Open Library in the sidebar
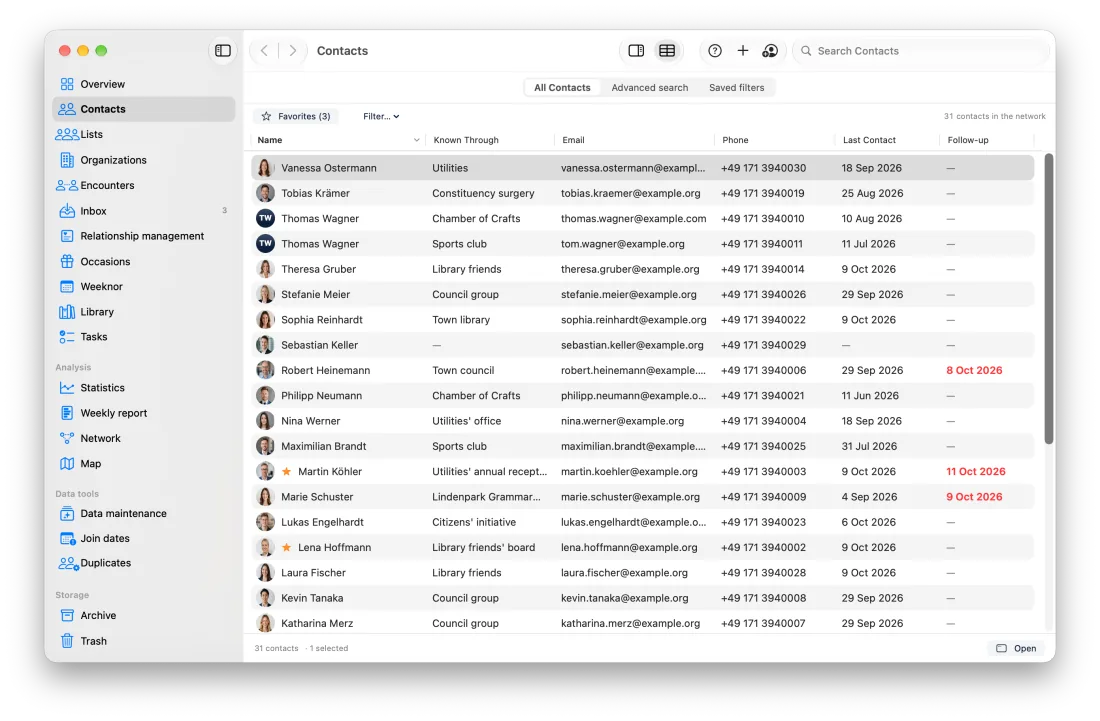This screenshot has width=1100, height=721. 144,312
